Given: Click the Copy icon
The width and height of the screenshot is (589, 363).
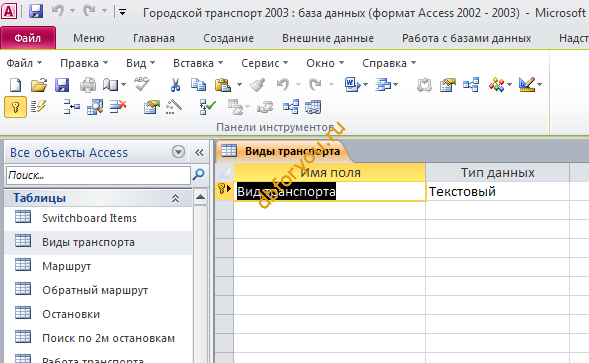Looking at the screenshot, I should coord(198,85).
